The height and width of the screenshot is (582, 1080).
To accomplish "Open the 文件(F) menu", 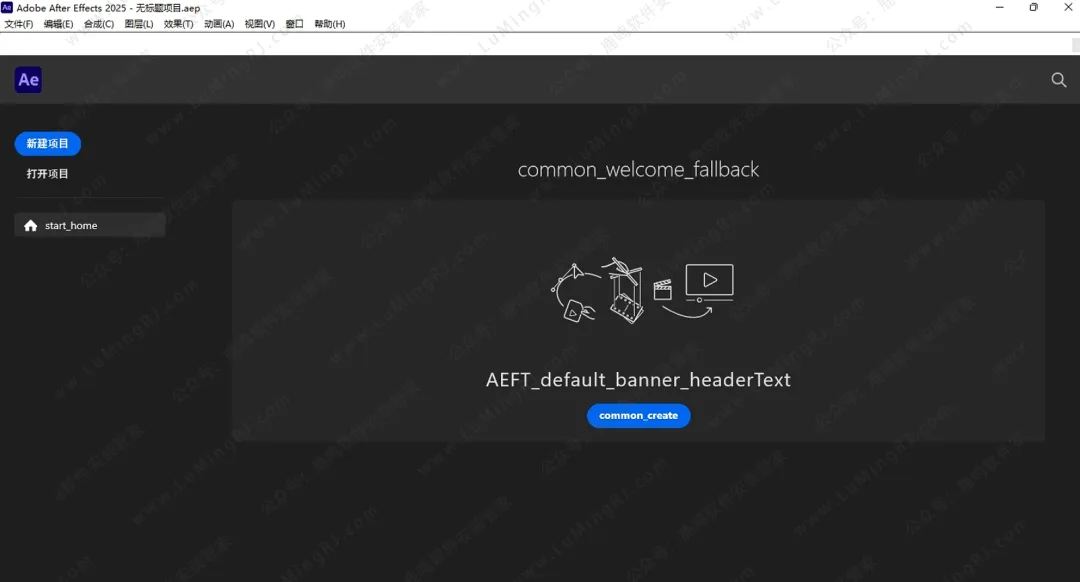I will tap(19, 24).
